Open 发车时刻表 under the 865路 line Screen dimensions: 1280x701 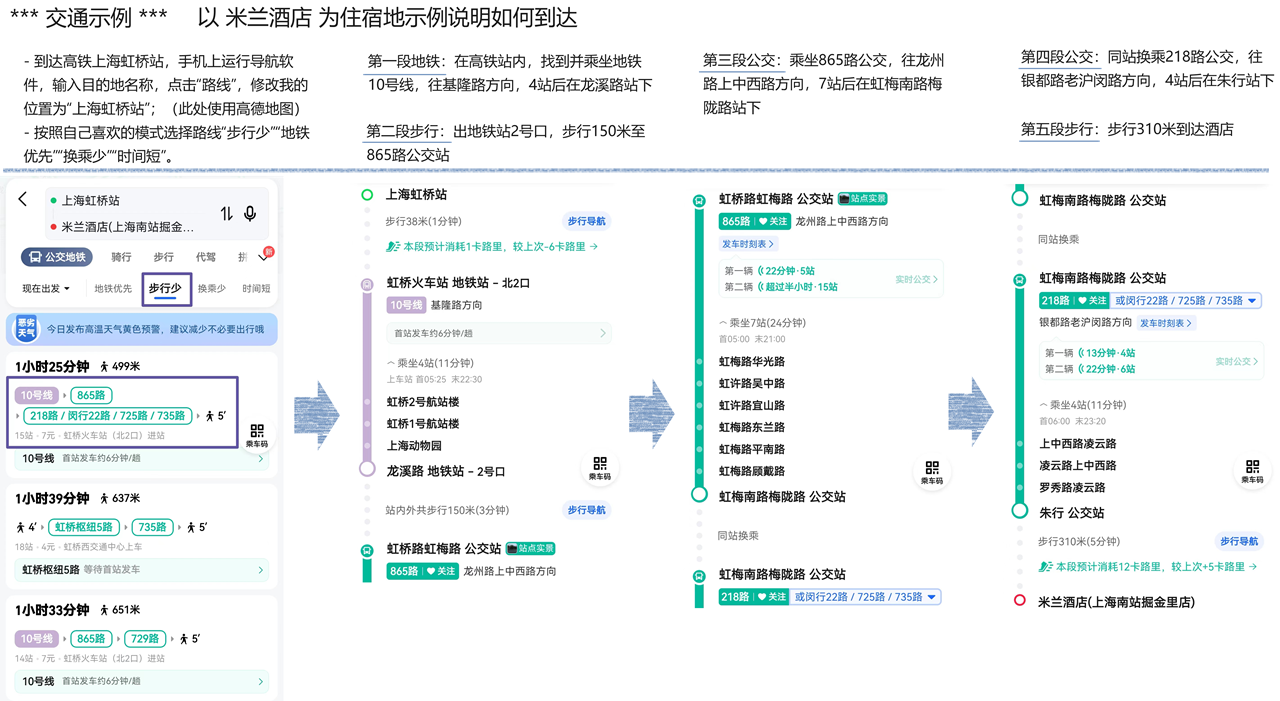pyautogui.click(x=747, y=244)
